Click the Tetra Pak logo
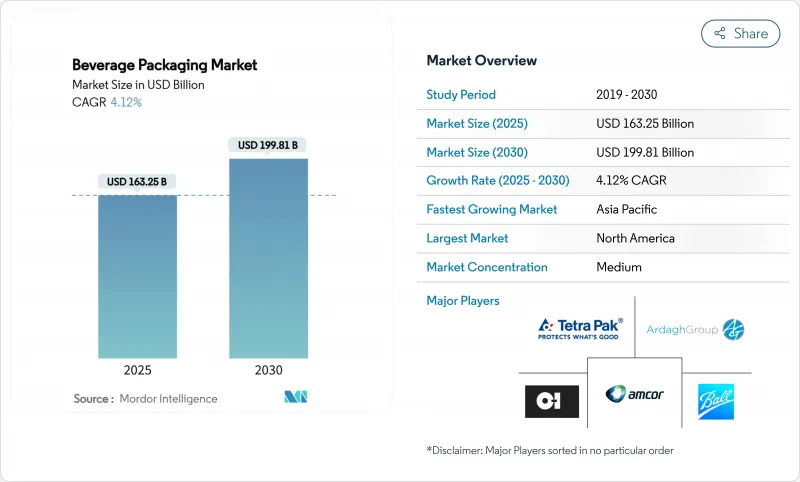Viewport: 800px width, 482px height. point(580,328)
